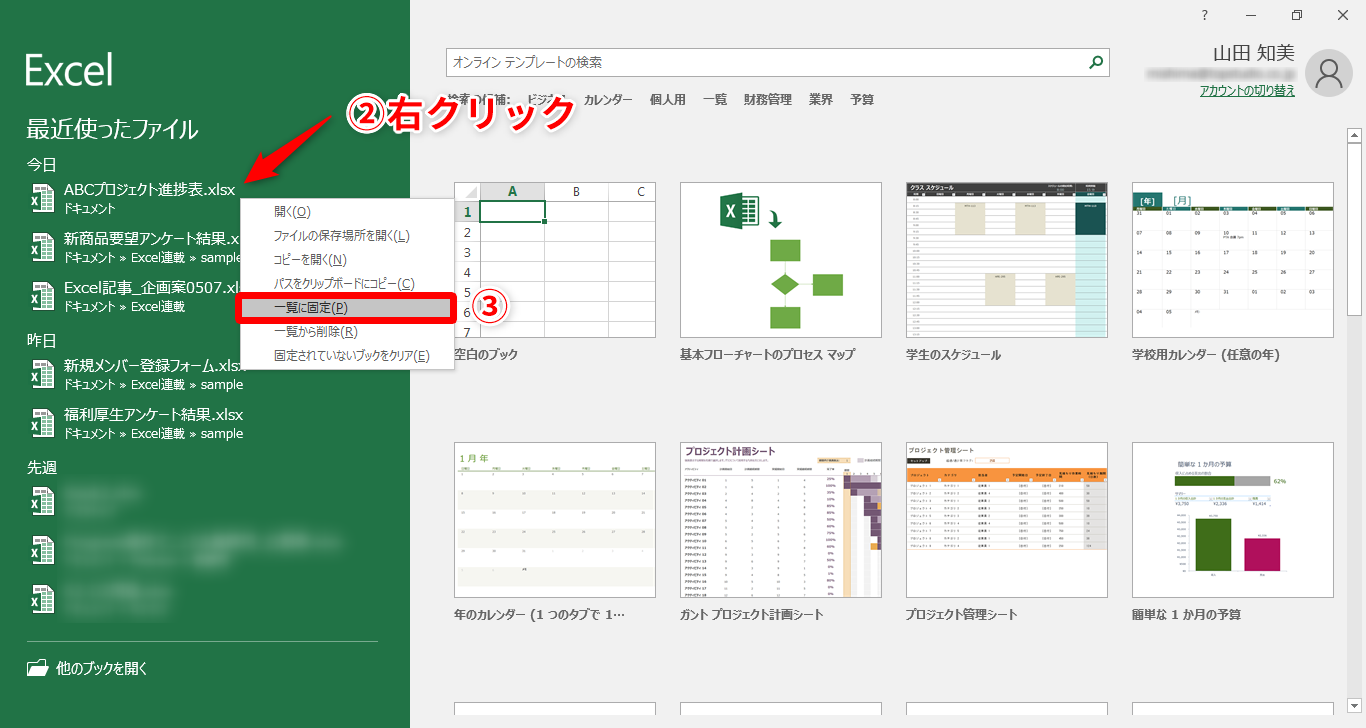Click the file icon beside 福利厚生アンケート結果.xlsx
Image resolution: width=1366 pixels, height=728 pixels.
pyautogui.click(x=42, y=423)
